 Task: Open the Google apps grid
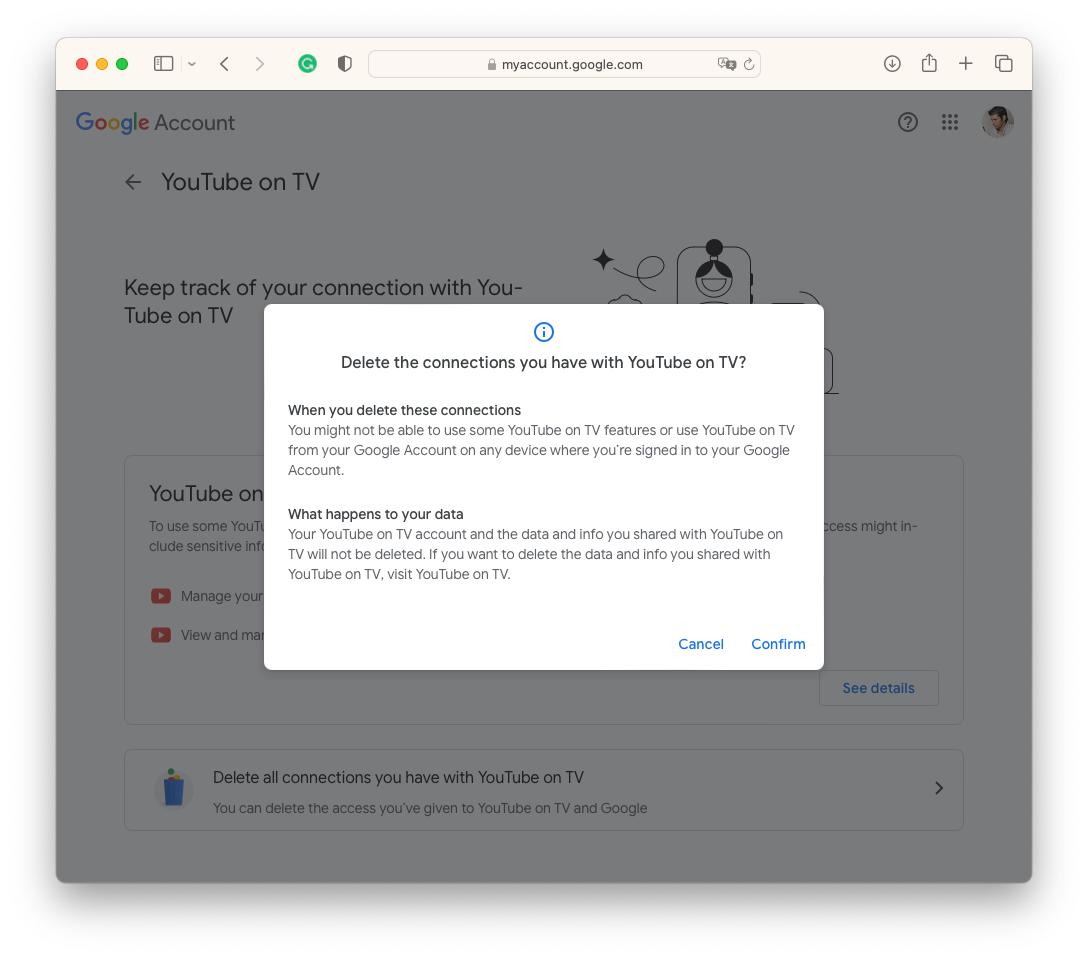950,122
